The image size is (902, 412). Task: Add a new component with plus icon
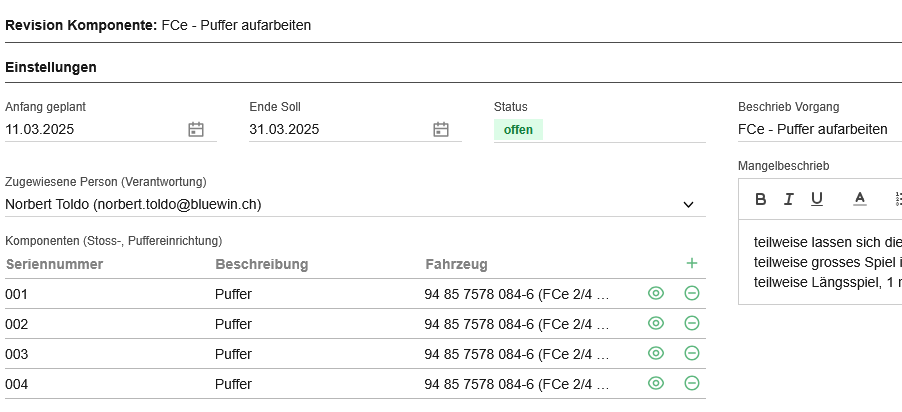coord(691,263)
